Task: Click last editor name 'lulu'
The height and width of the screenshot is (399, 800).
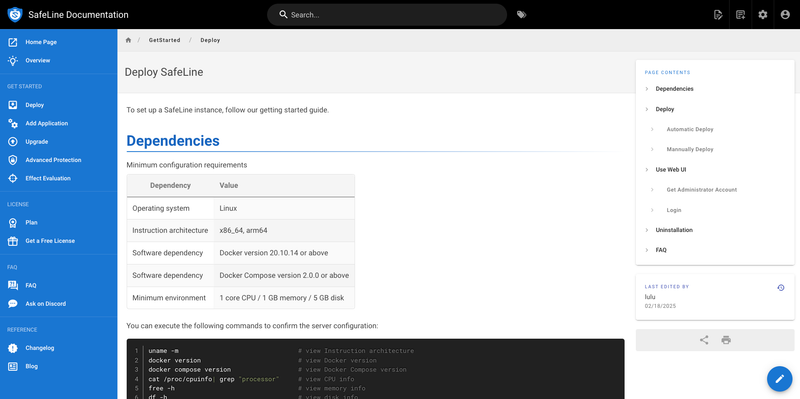Action: click(650, 297)
